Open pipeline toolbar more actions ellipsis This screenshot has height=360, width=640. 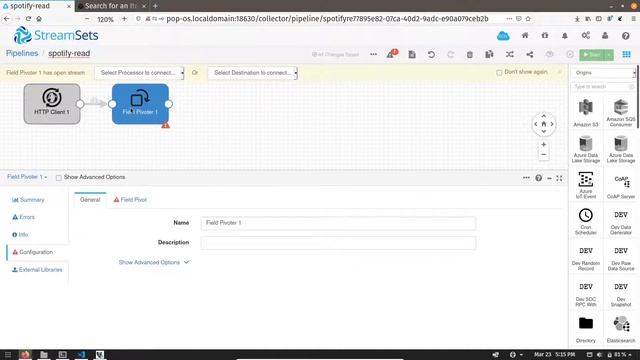click(x=373, y=54)
